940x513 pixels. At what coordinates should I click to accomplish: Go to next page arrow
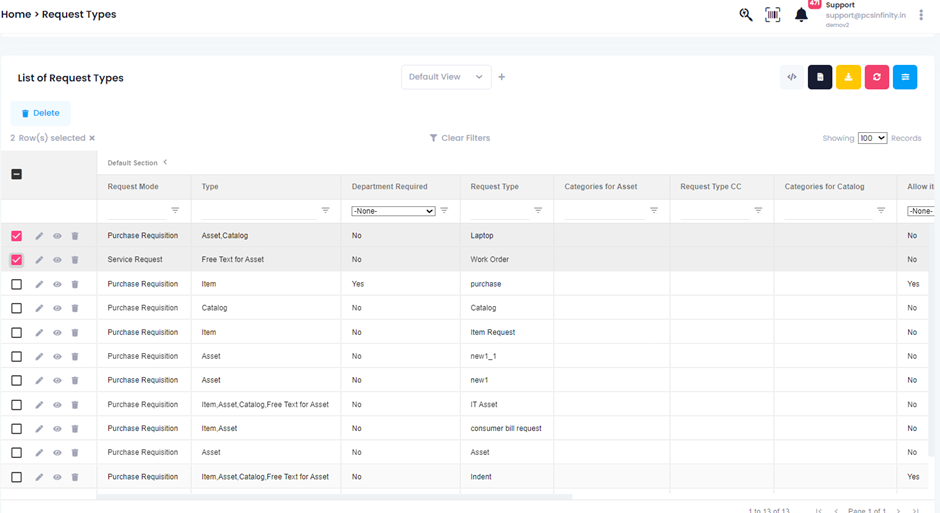point(898,511)
